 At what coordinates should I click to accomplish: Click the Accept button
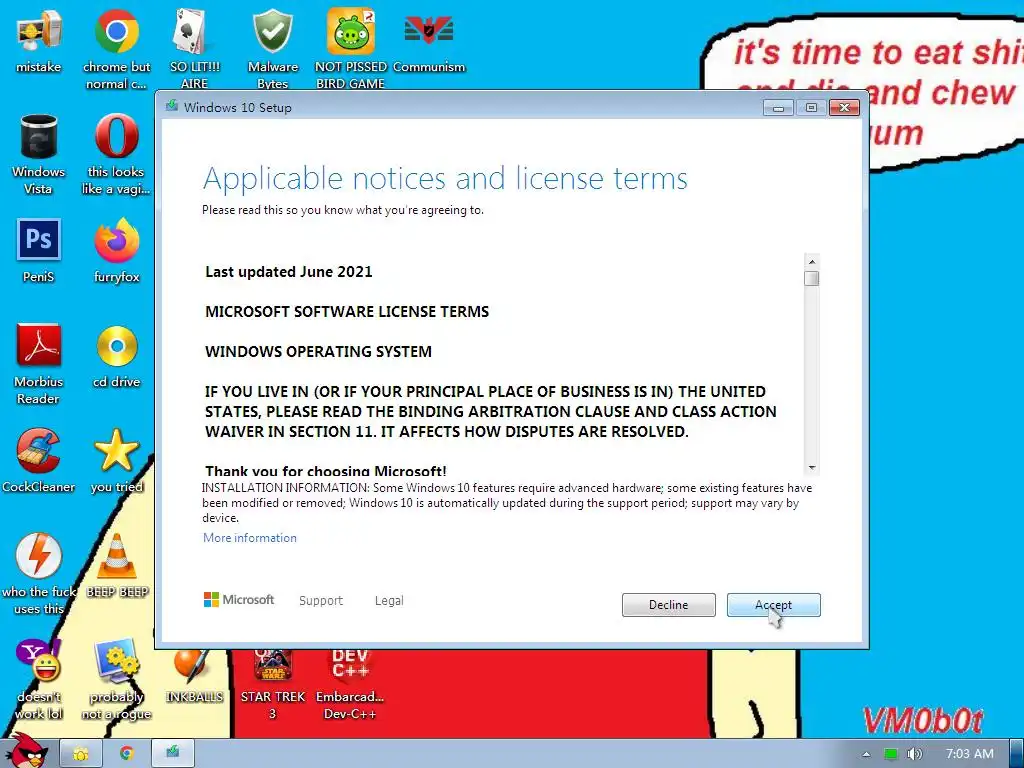773,605
